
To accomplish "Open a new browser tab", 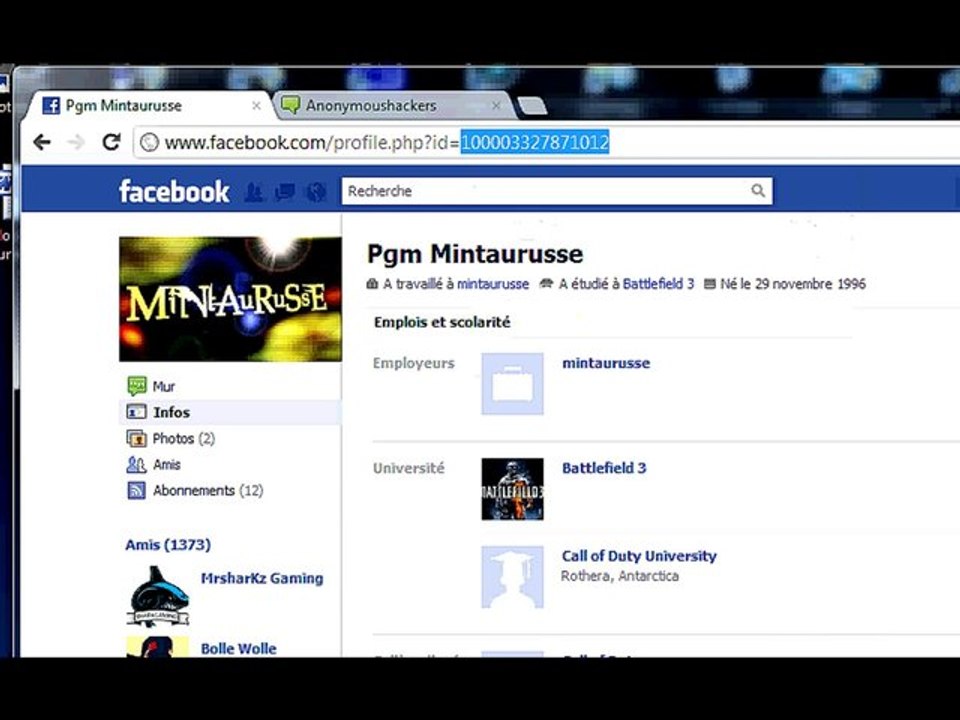I will (533, 107).
